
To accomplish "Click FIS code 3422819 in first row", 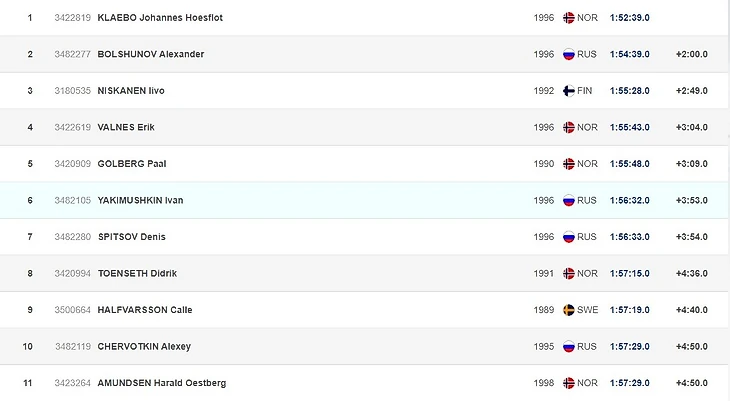I will (71, 18).
